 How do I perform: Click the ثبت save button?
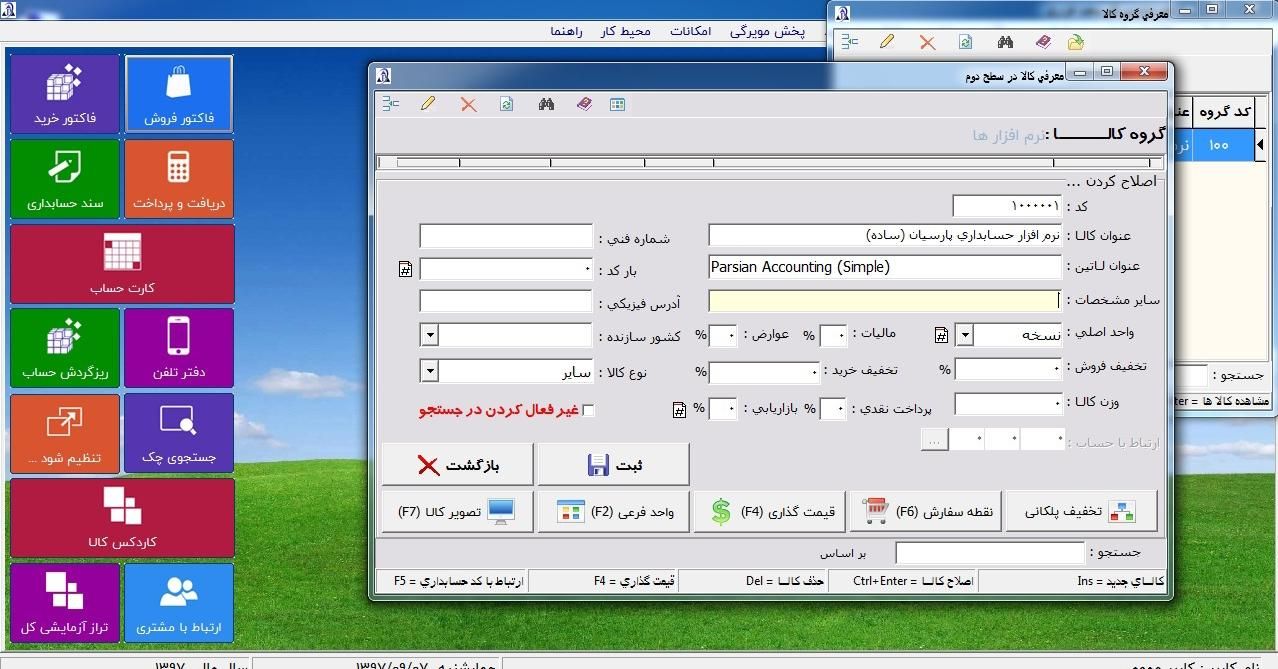point(613,465)
